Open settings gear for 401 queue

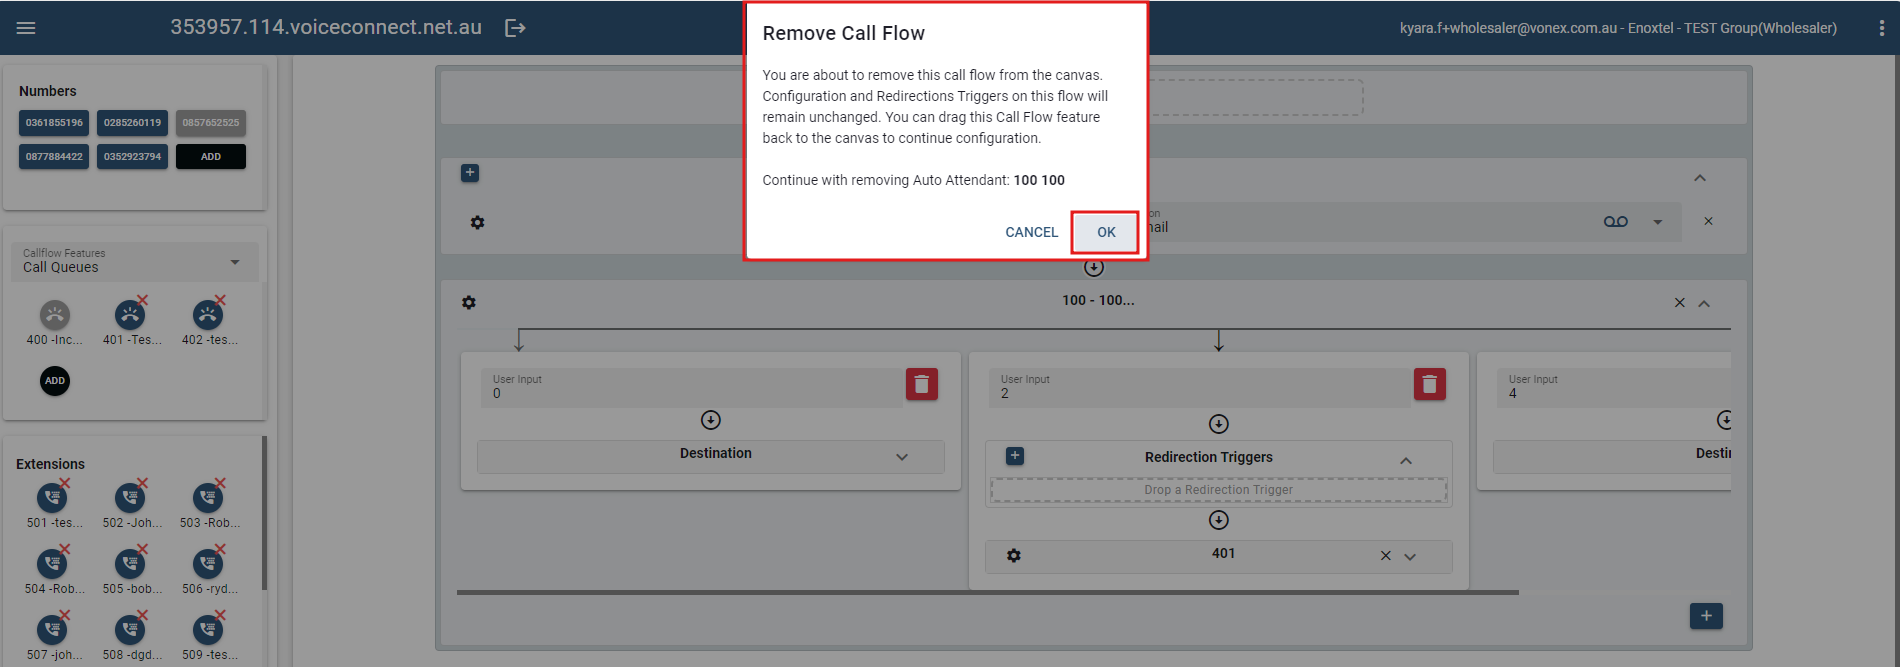(x=1014, y=555)
